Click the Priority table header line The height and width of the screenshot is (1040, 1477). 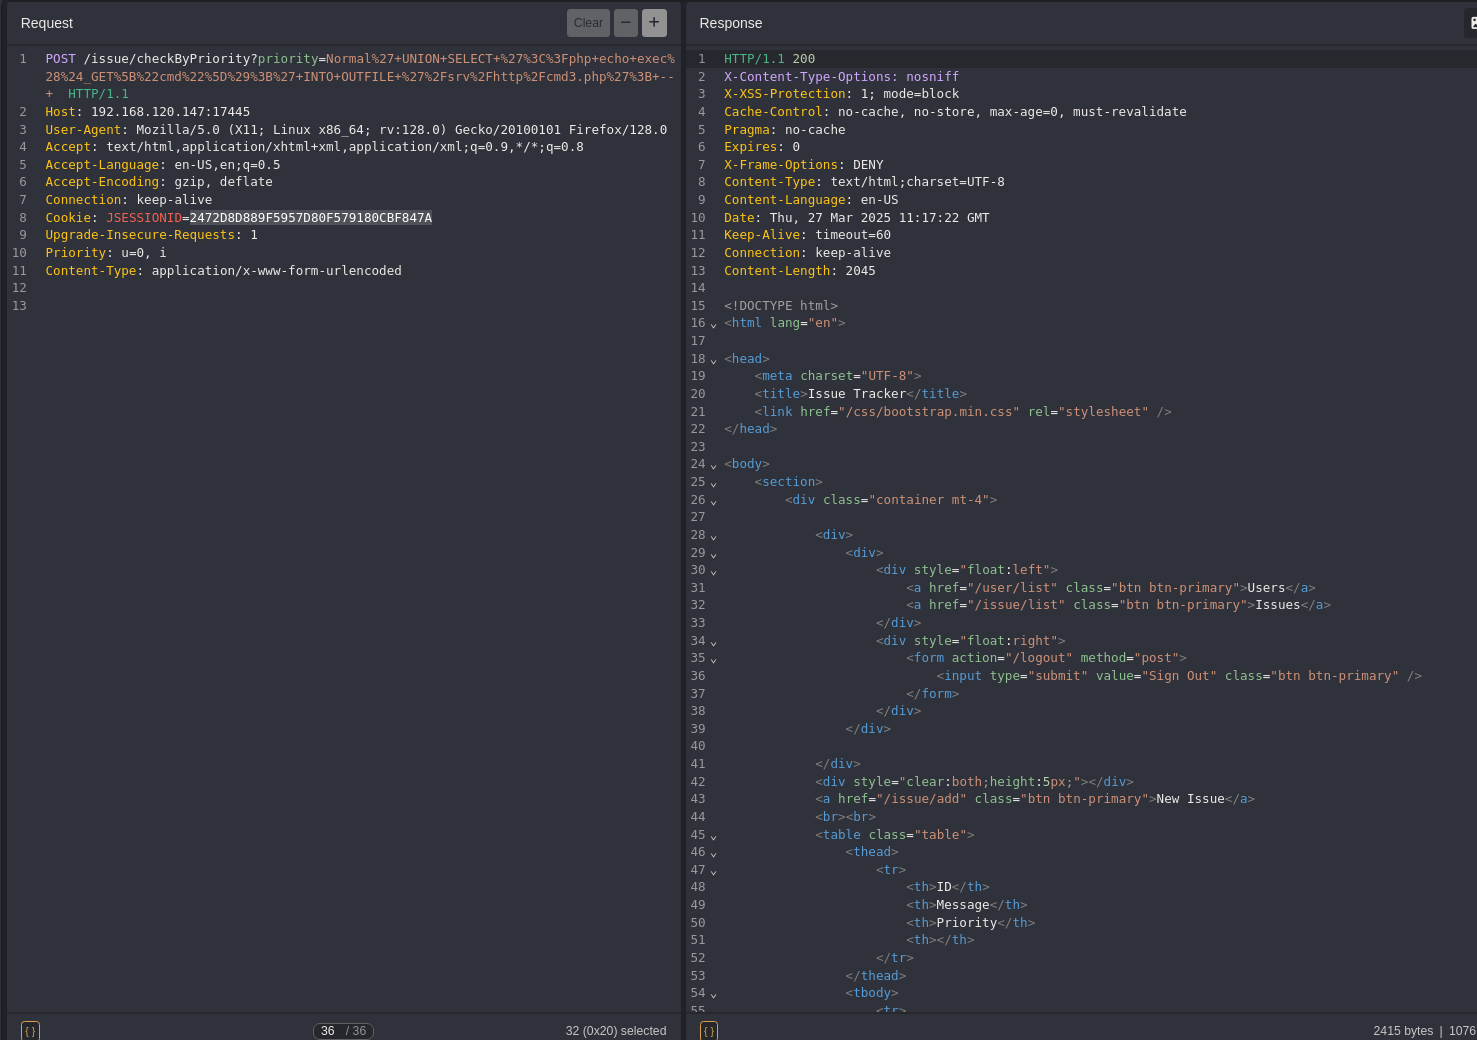971,923
